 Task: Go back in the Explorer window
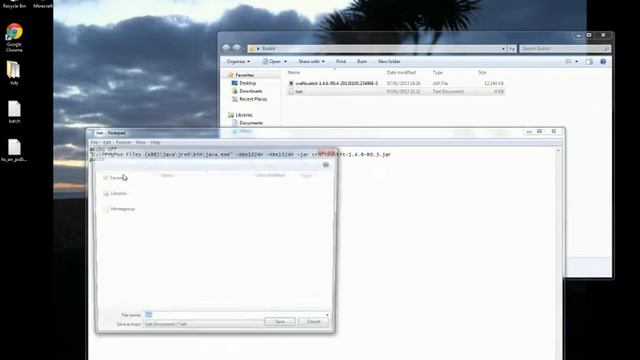pos(226,48)
